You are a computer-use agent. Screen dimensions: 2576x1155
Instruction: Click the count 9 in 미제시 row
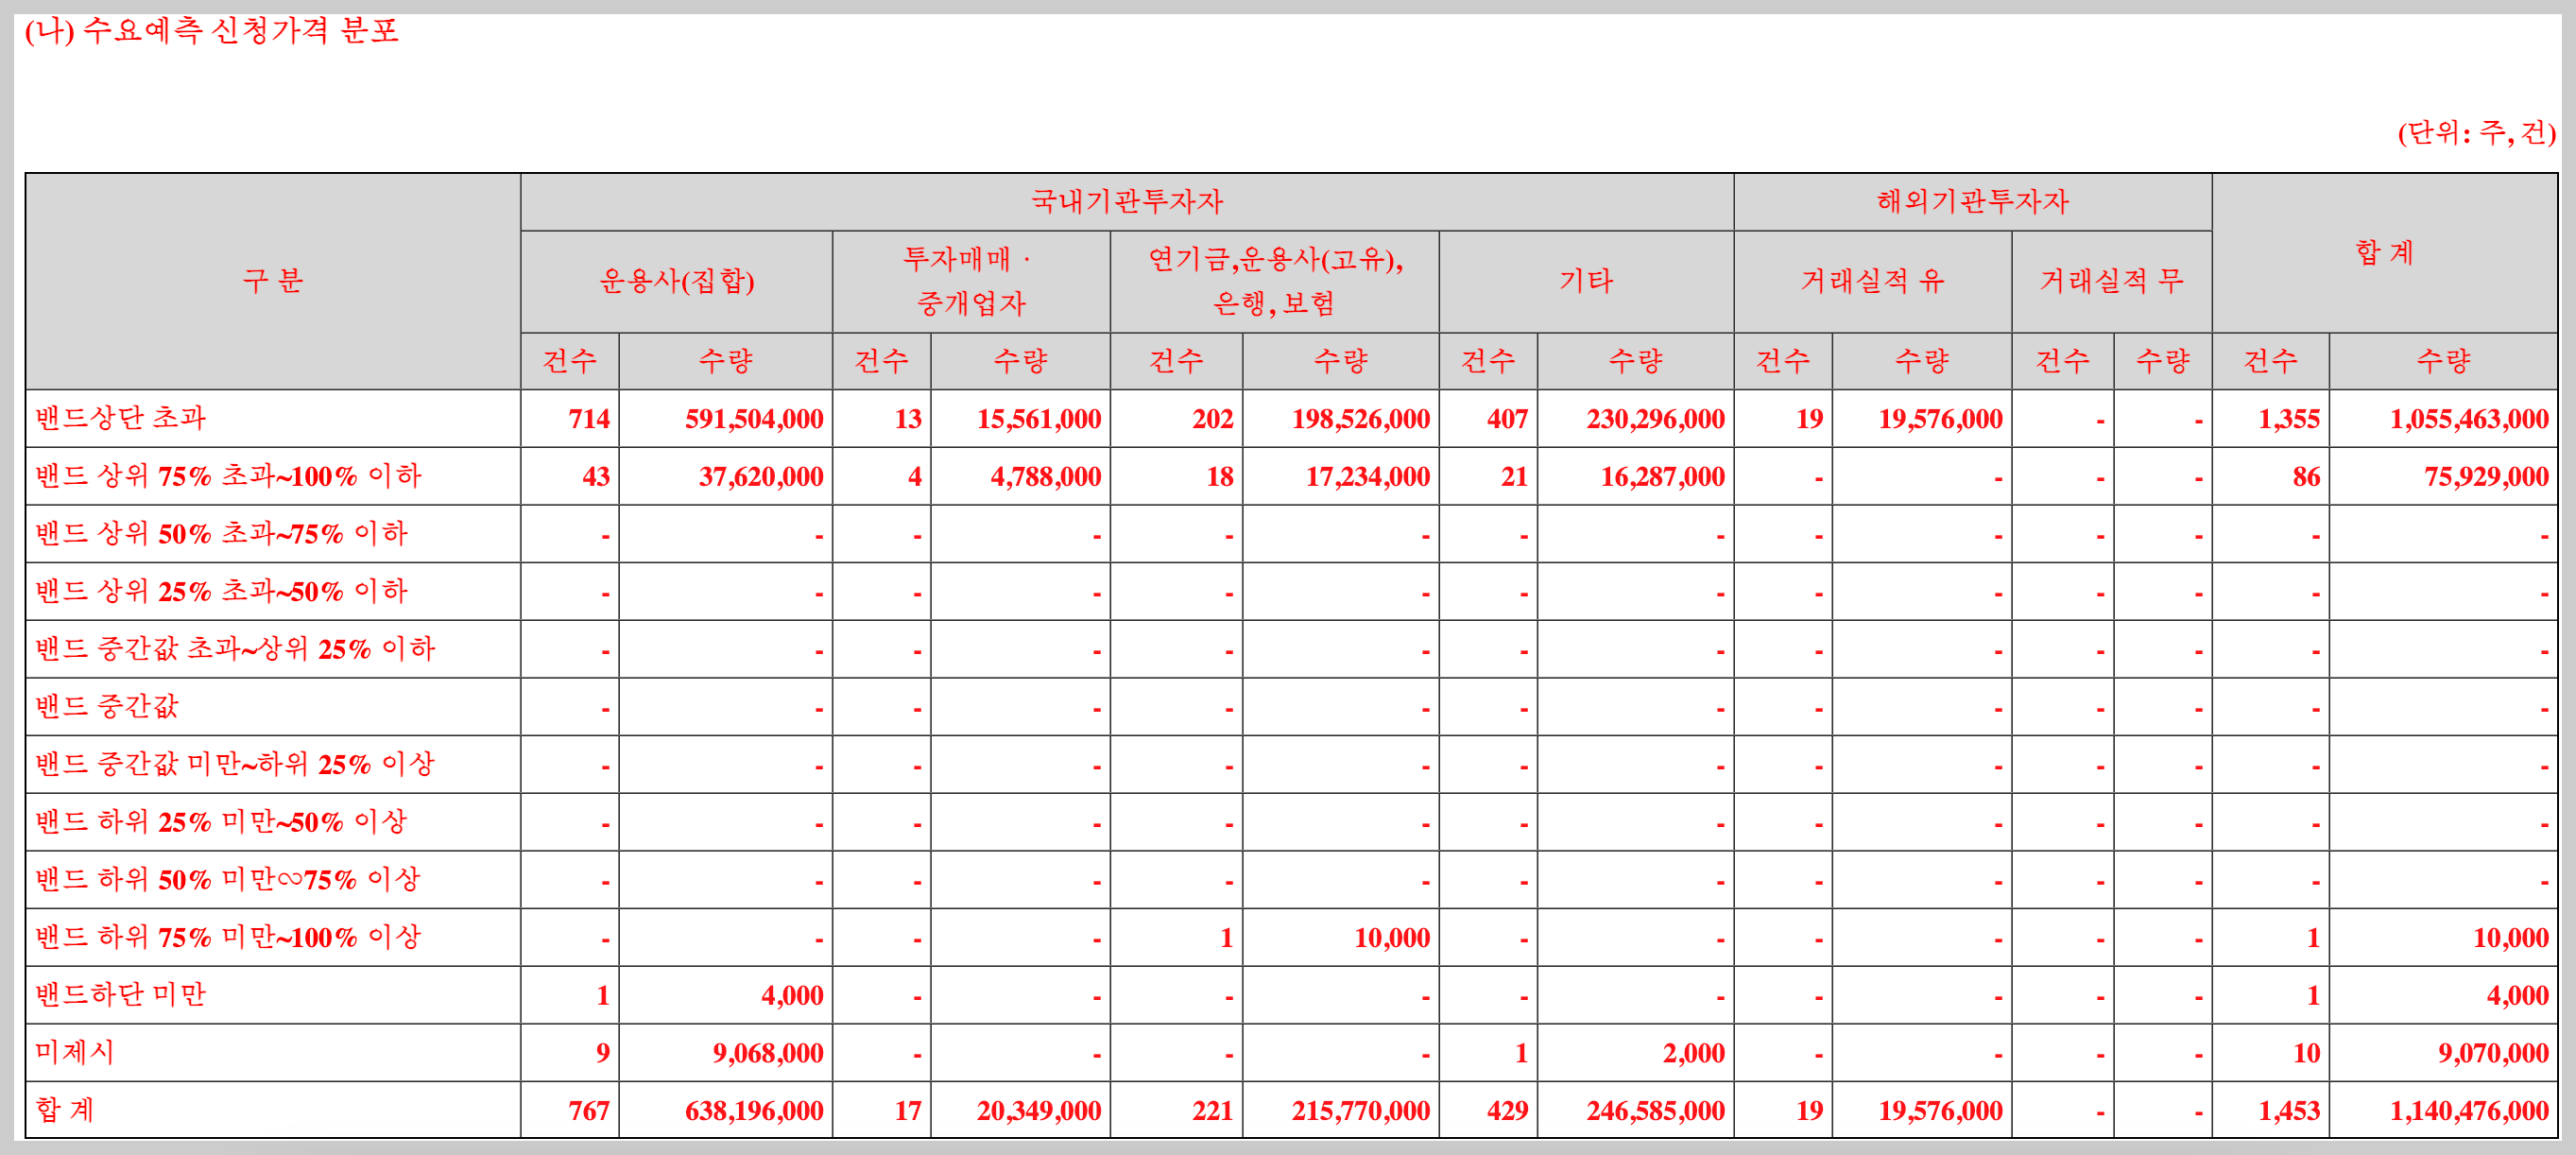603,1053
